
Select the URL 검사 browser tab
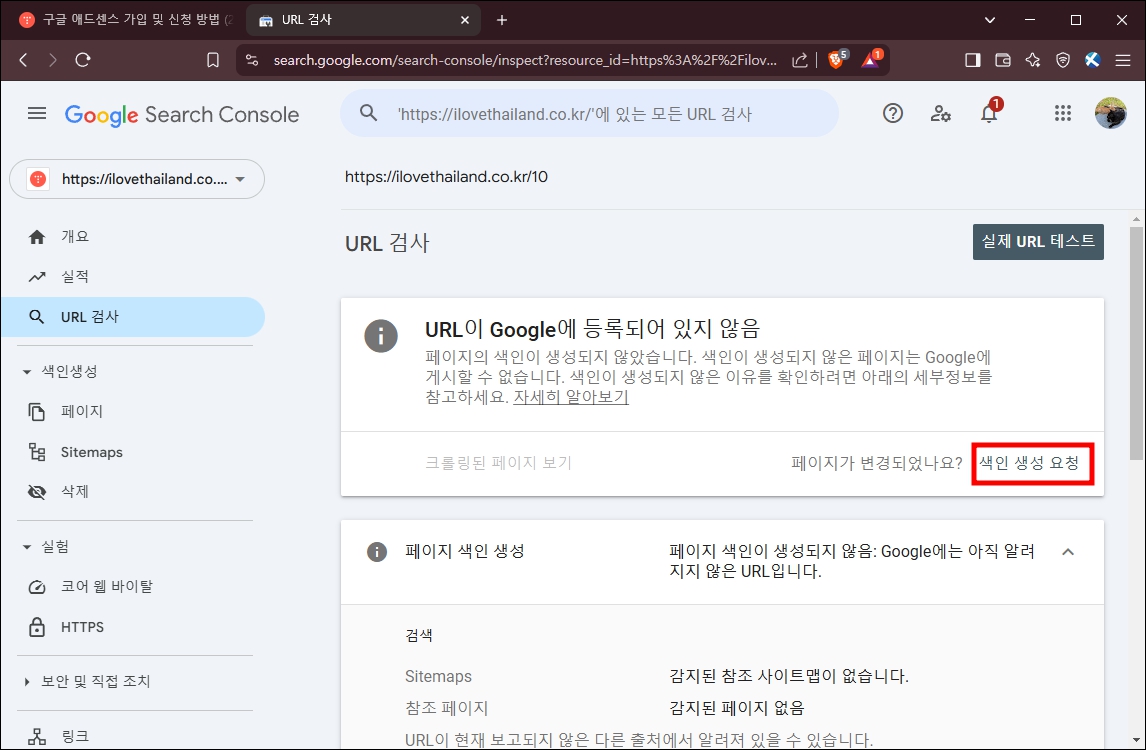coord(363,20)
